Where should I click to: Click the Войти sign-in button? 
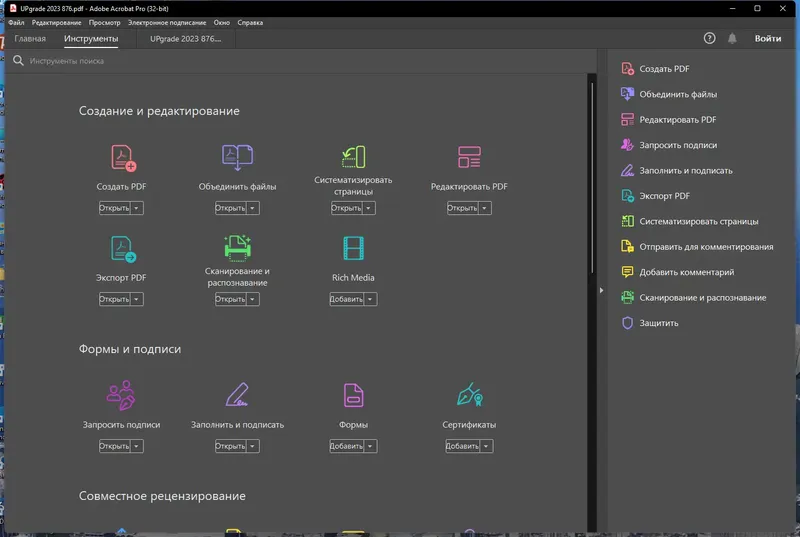click(x=768, y=38)
